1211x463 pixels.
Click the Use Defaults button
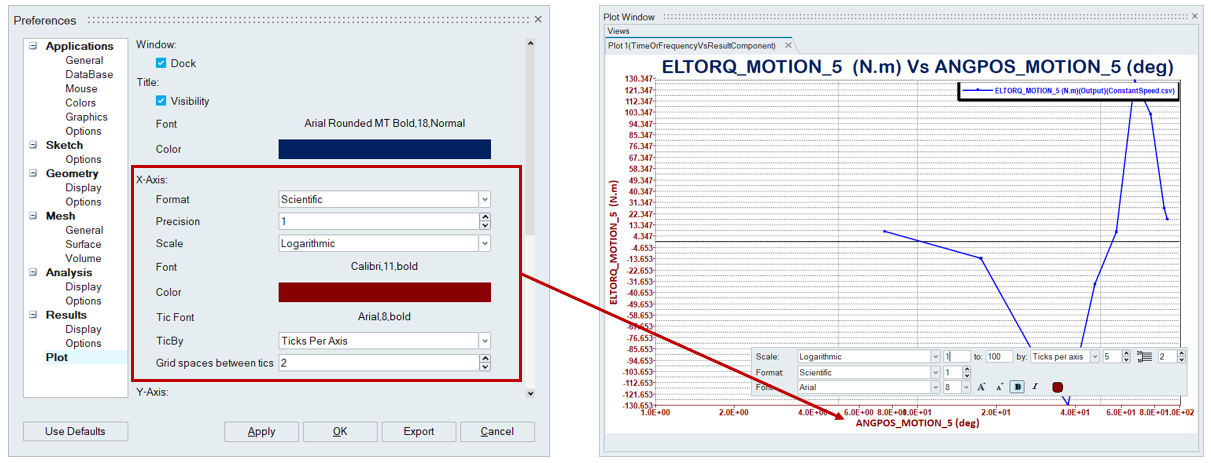pyautogui.click(x=77, y=432)
